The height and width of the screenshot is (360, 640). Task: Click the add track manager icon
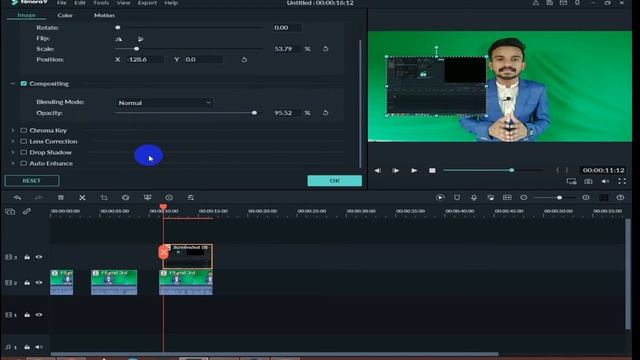pos(10,211)
